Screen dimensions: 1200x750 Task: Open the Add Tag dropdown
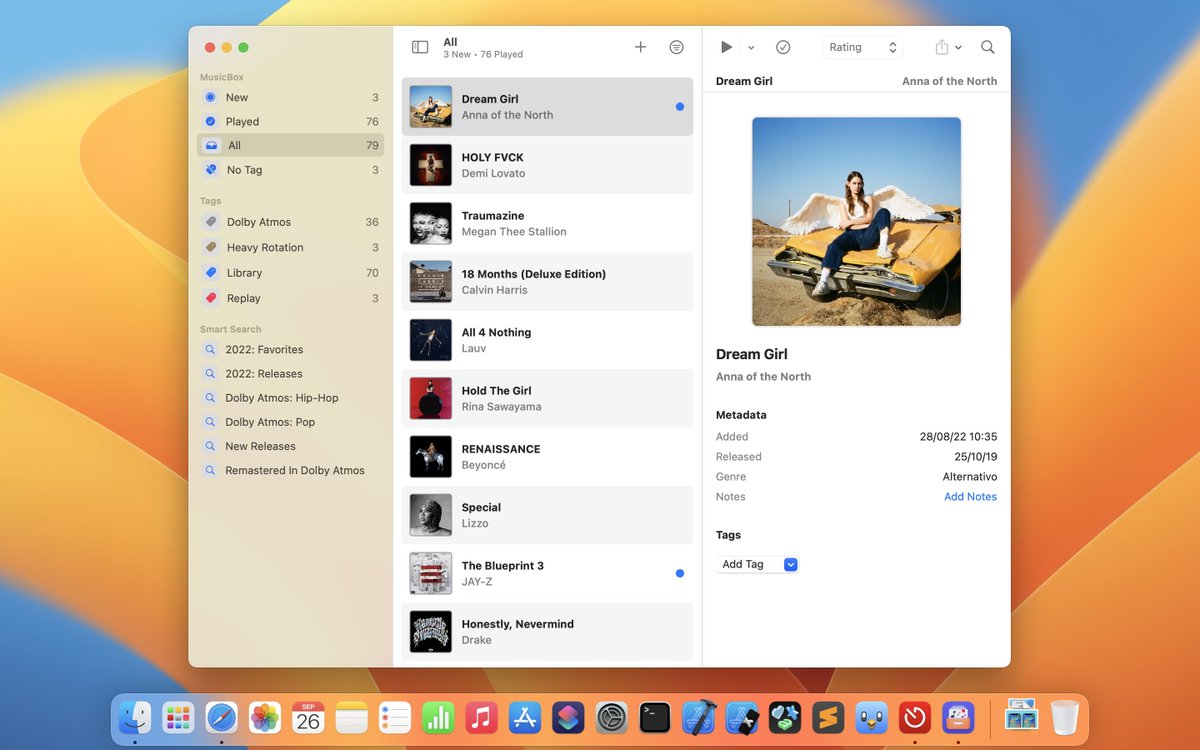[757, 564]
